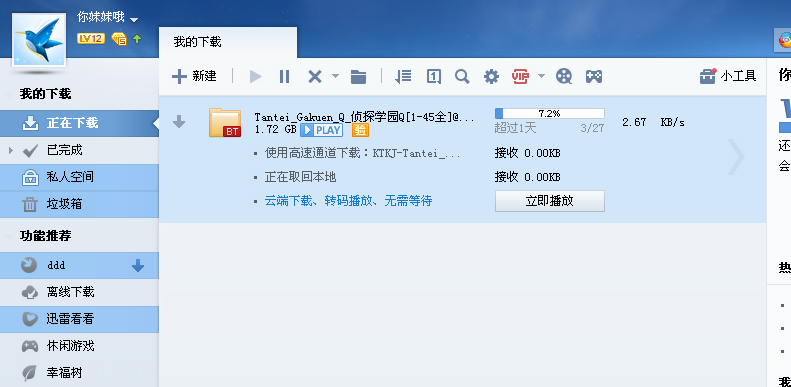Delete the task with the X icon

coord(315,76)
